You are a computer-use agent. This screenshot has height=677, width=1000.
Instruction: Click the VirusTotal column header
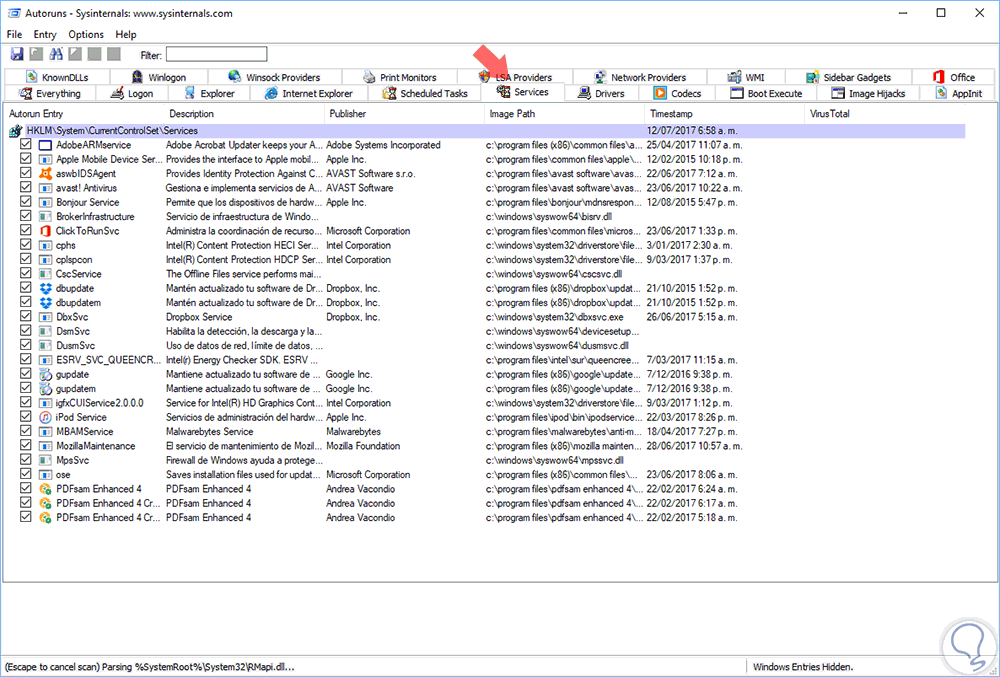point(885,113)
